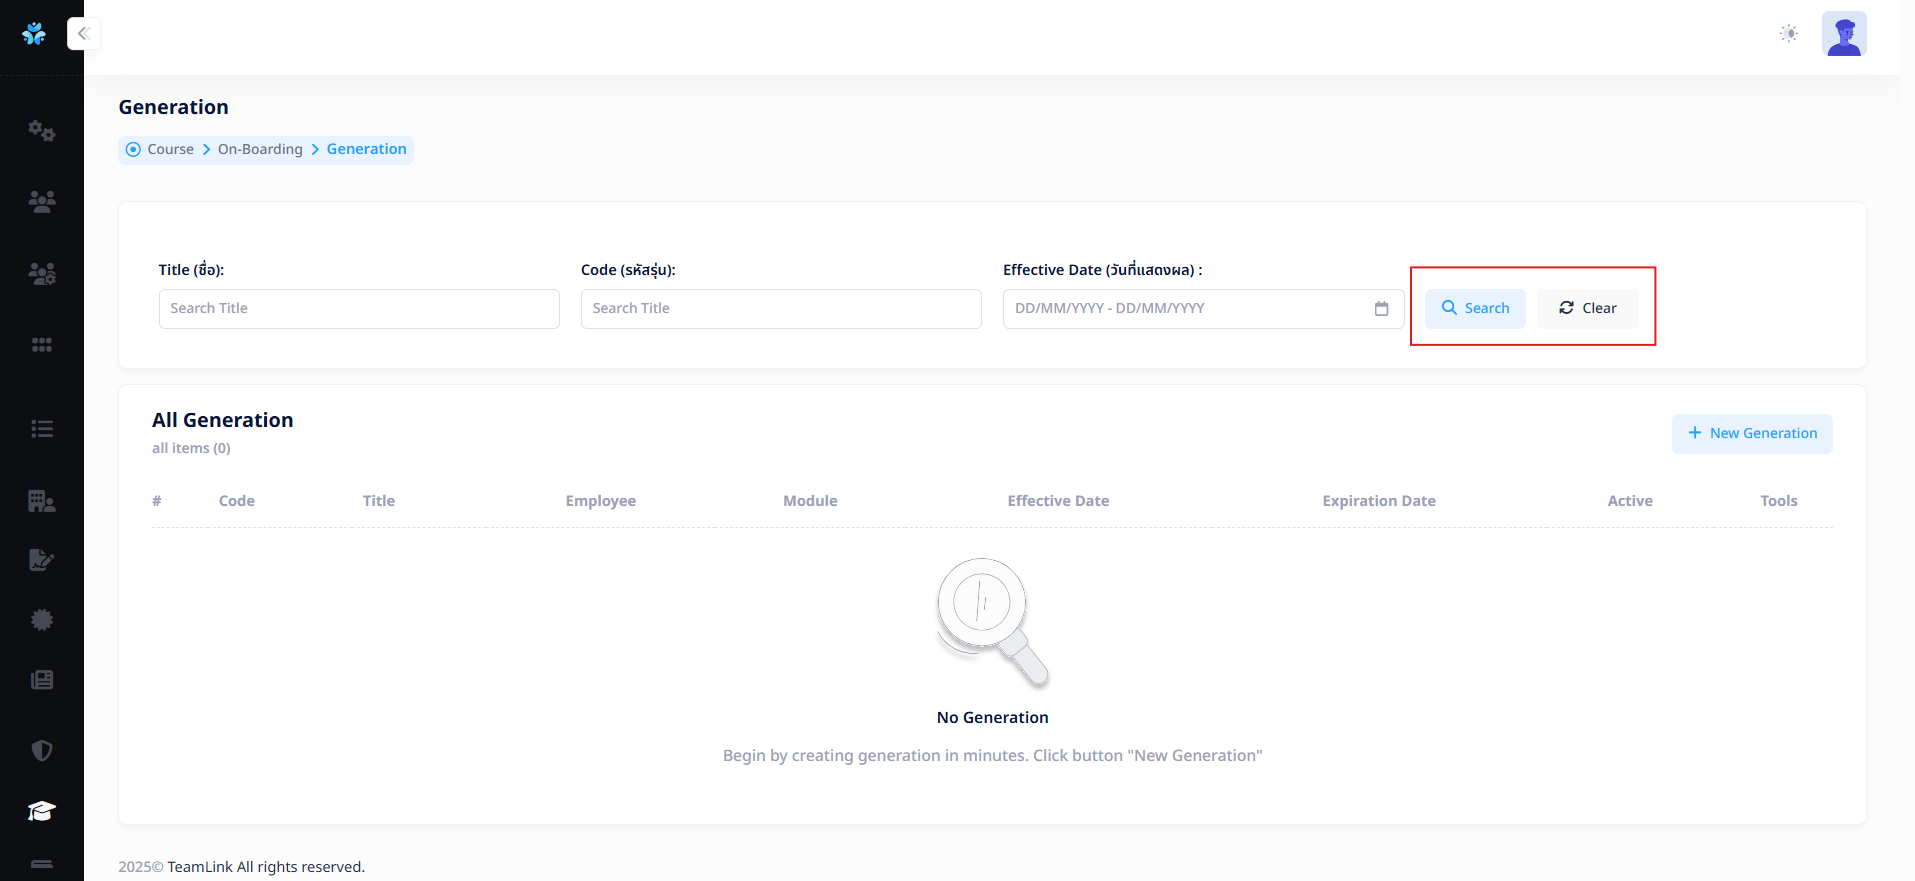Open the grid apps sidebar icon
Viewport: 1915px width, 881px height.
coord(41,345)
